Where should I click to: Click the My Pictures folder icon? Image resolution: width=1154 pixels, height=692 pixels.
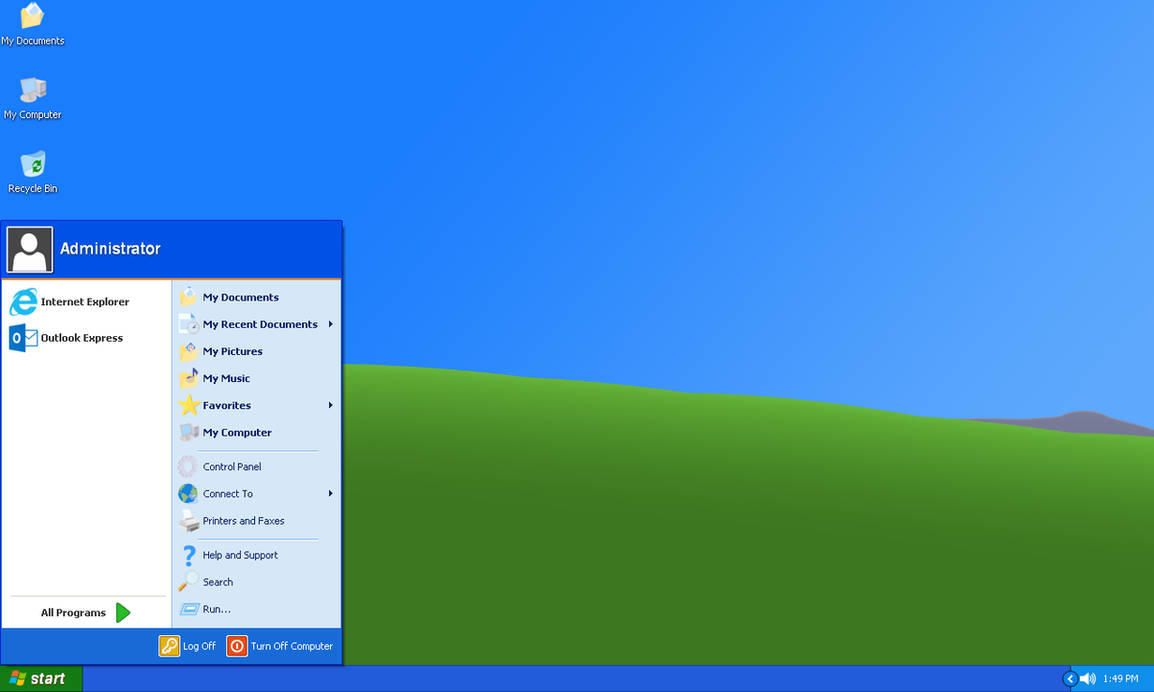(188, 351)
